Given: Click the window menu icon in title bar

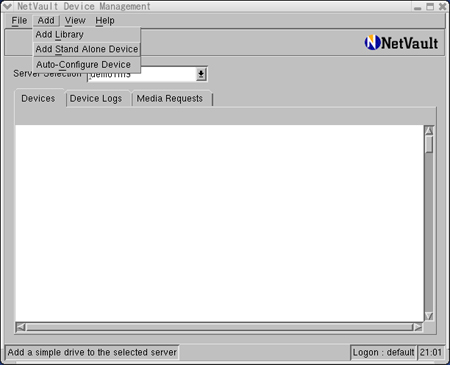Looking at the screenshot, I should 7,6.
